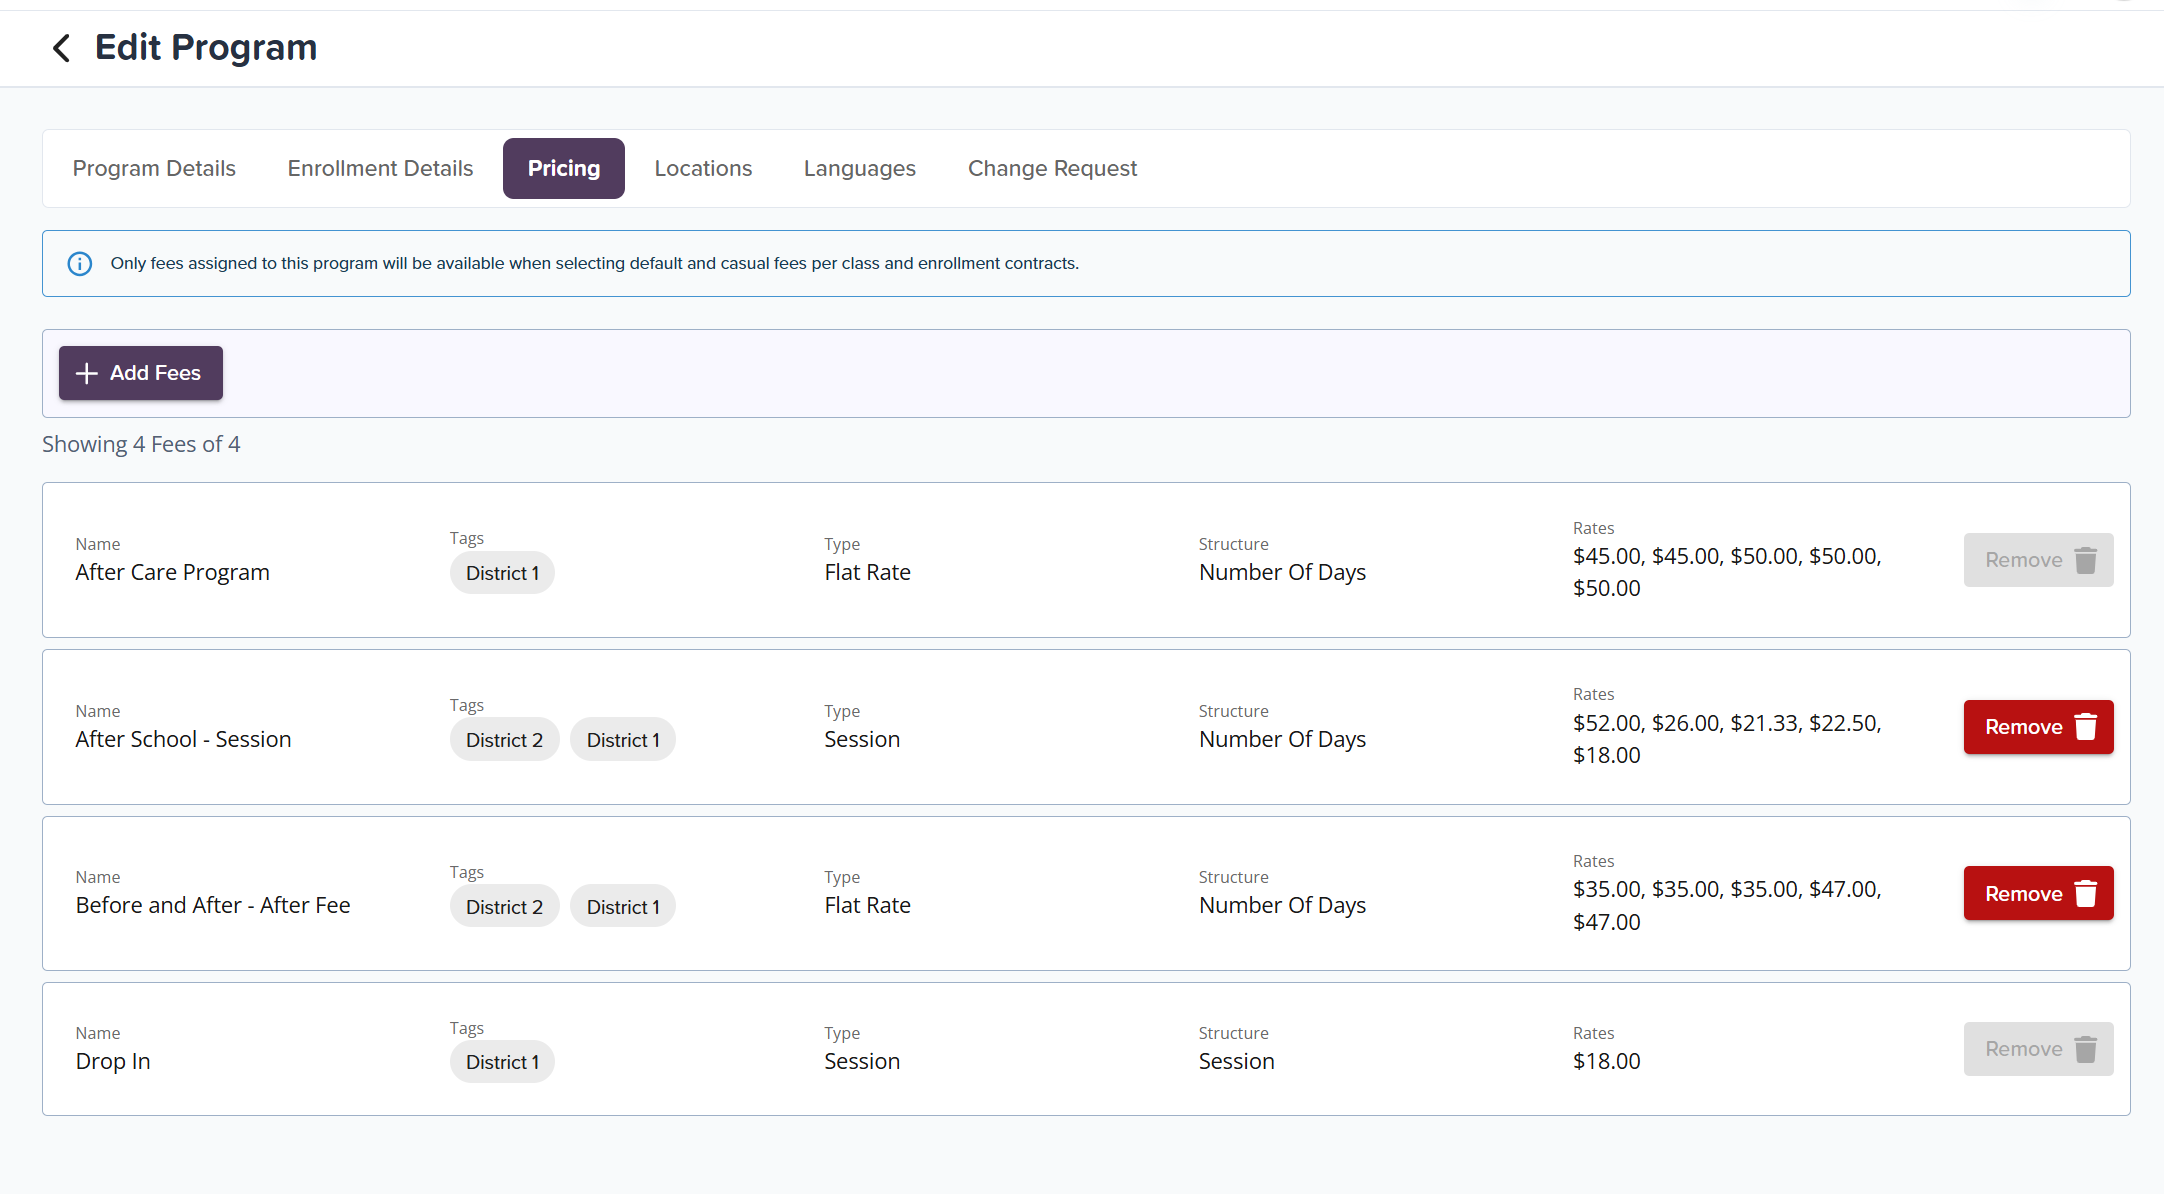Viewport: 2164px width, 1194px height.
Task: Click the Showing 4 Fees of 4 text
Action: coord(141,444)
